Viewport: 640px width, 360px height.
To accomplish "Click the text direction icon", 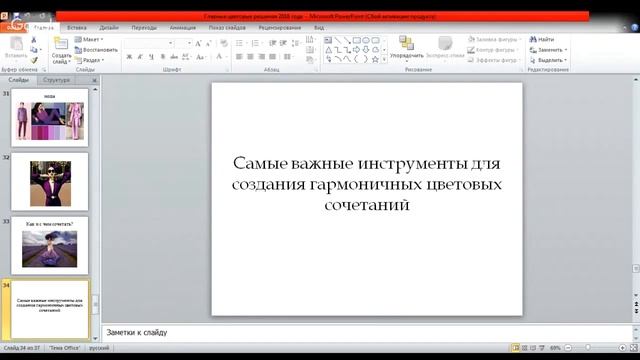I will tap(311, 40).
